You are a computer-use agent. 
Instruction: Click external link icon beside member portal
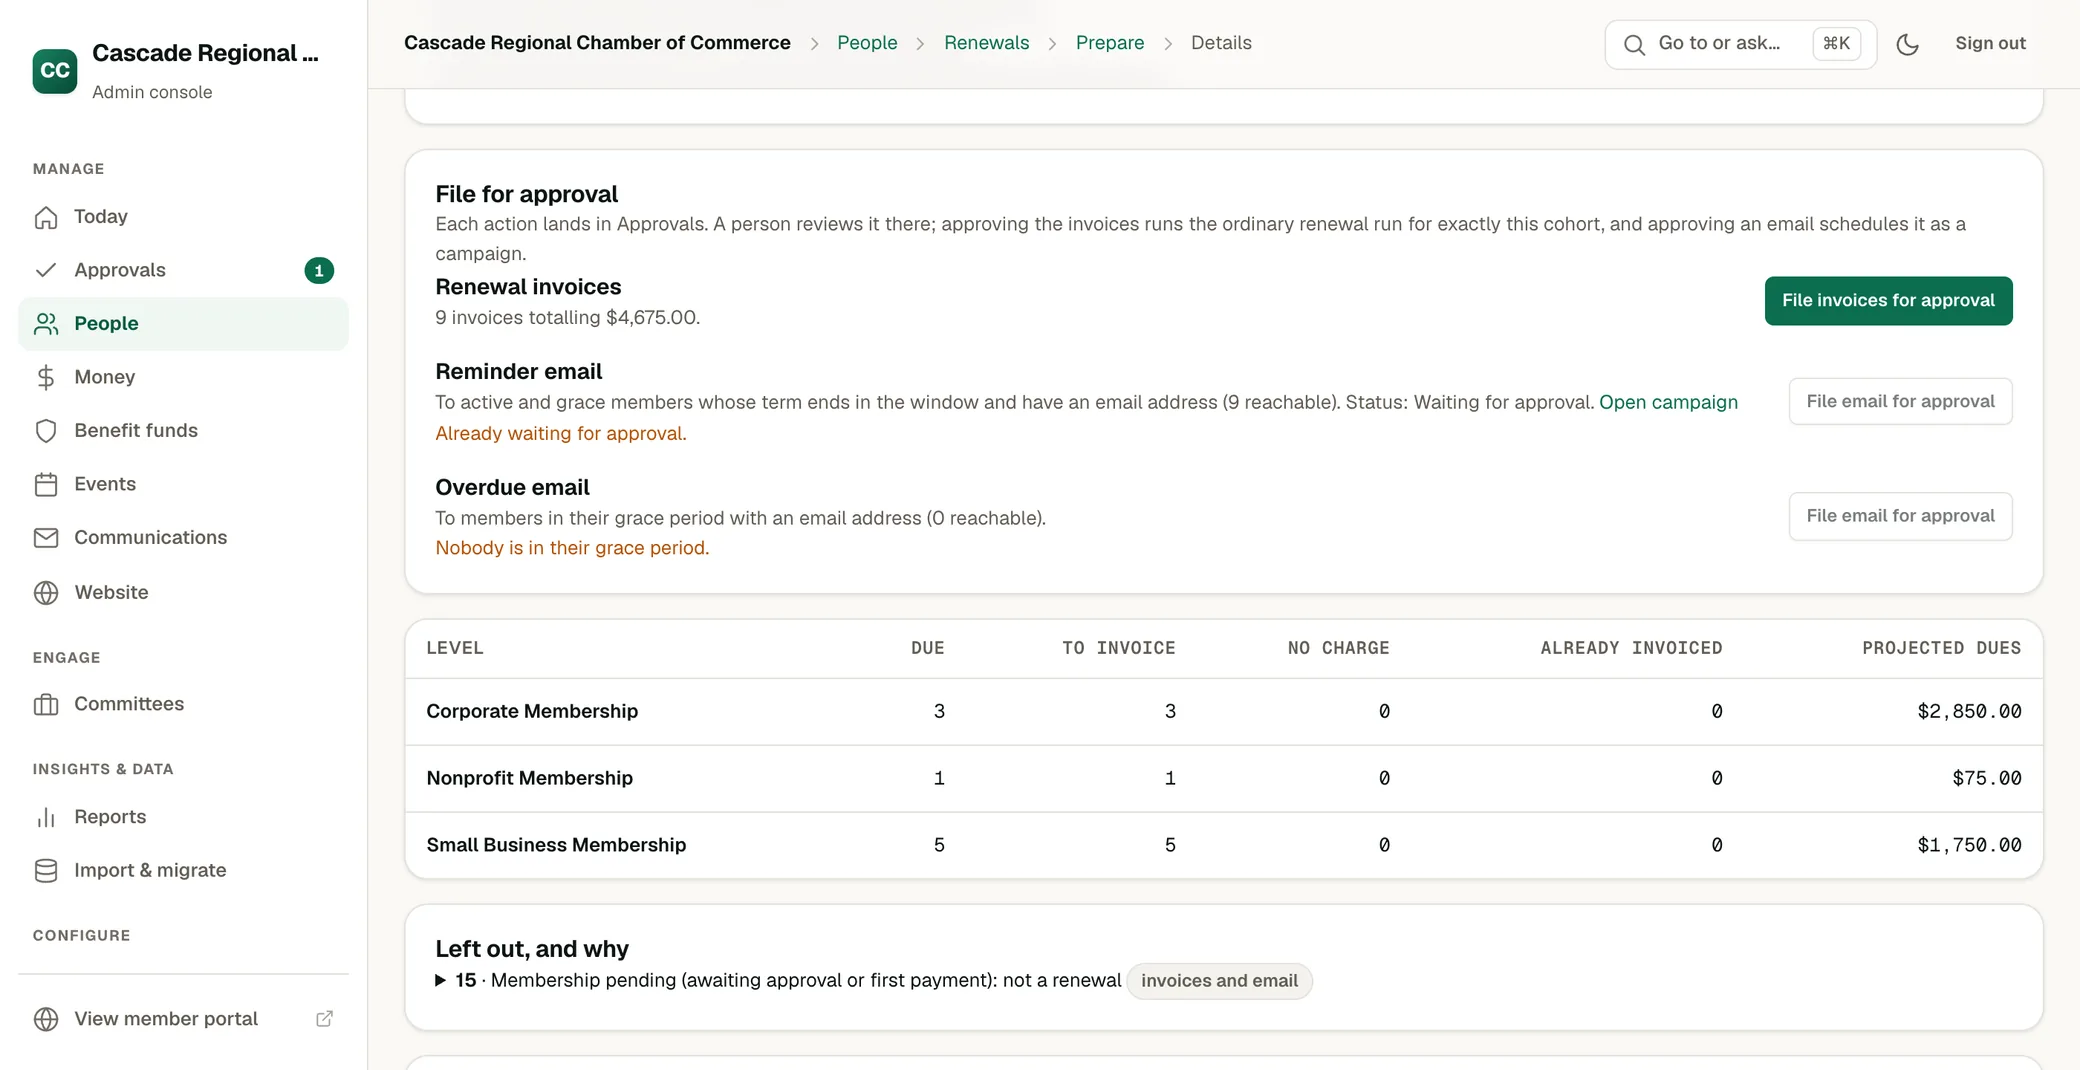tap(324, 1019)
